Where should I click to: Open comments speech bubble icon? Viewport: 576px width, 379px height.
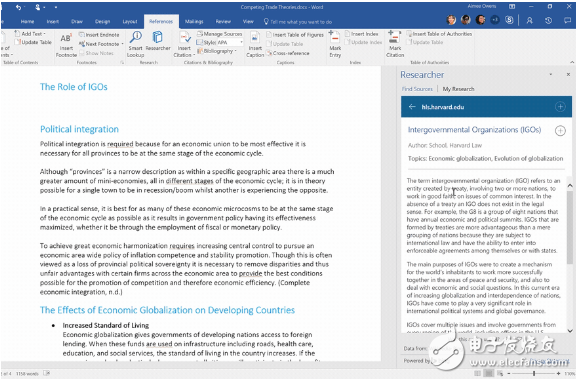[568, 21]
